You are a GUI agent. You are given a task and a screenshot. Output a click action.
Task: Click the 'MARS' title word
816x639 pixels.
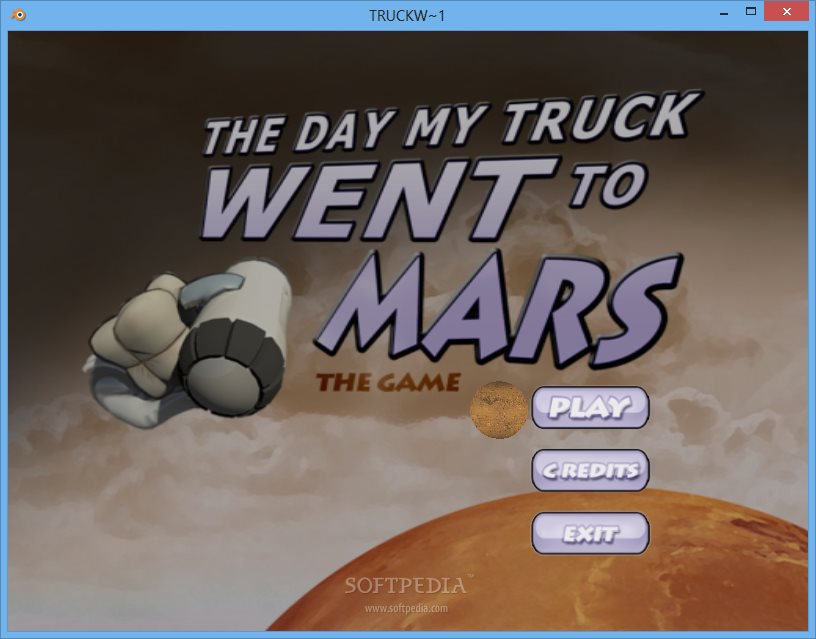(497, 308)
